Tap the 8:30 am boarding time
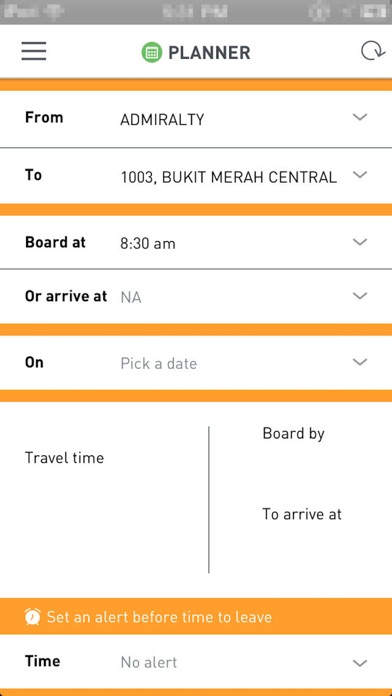This screenshot has width=392, height=696. (x=148, y=244)
